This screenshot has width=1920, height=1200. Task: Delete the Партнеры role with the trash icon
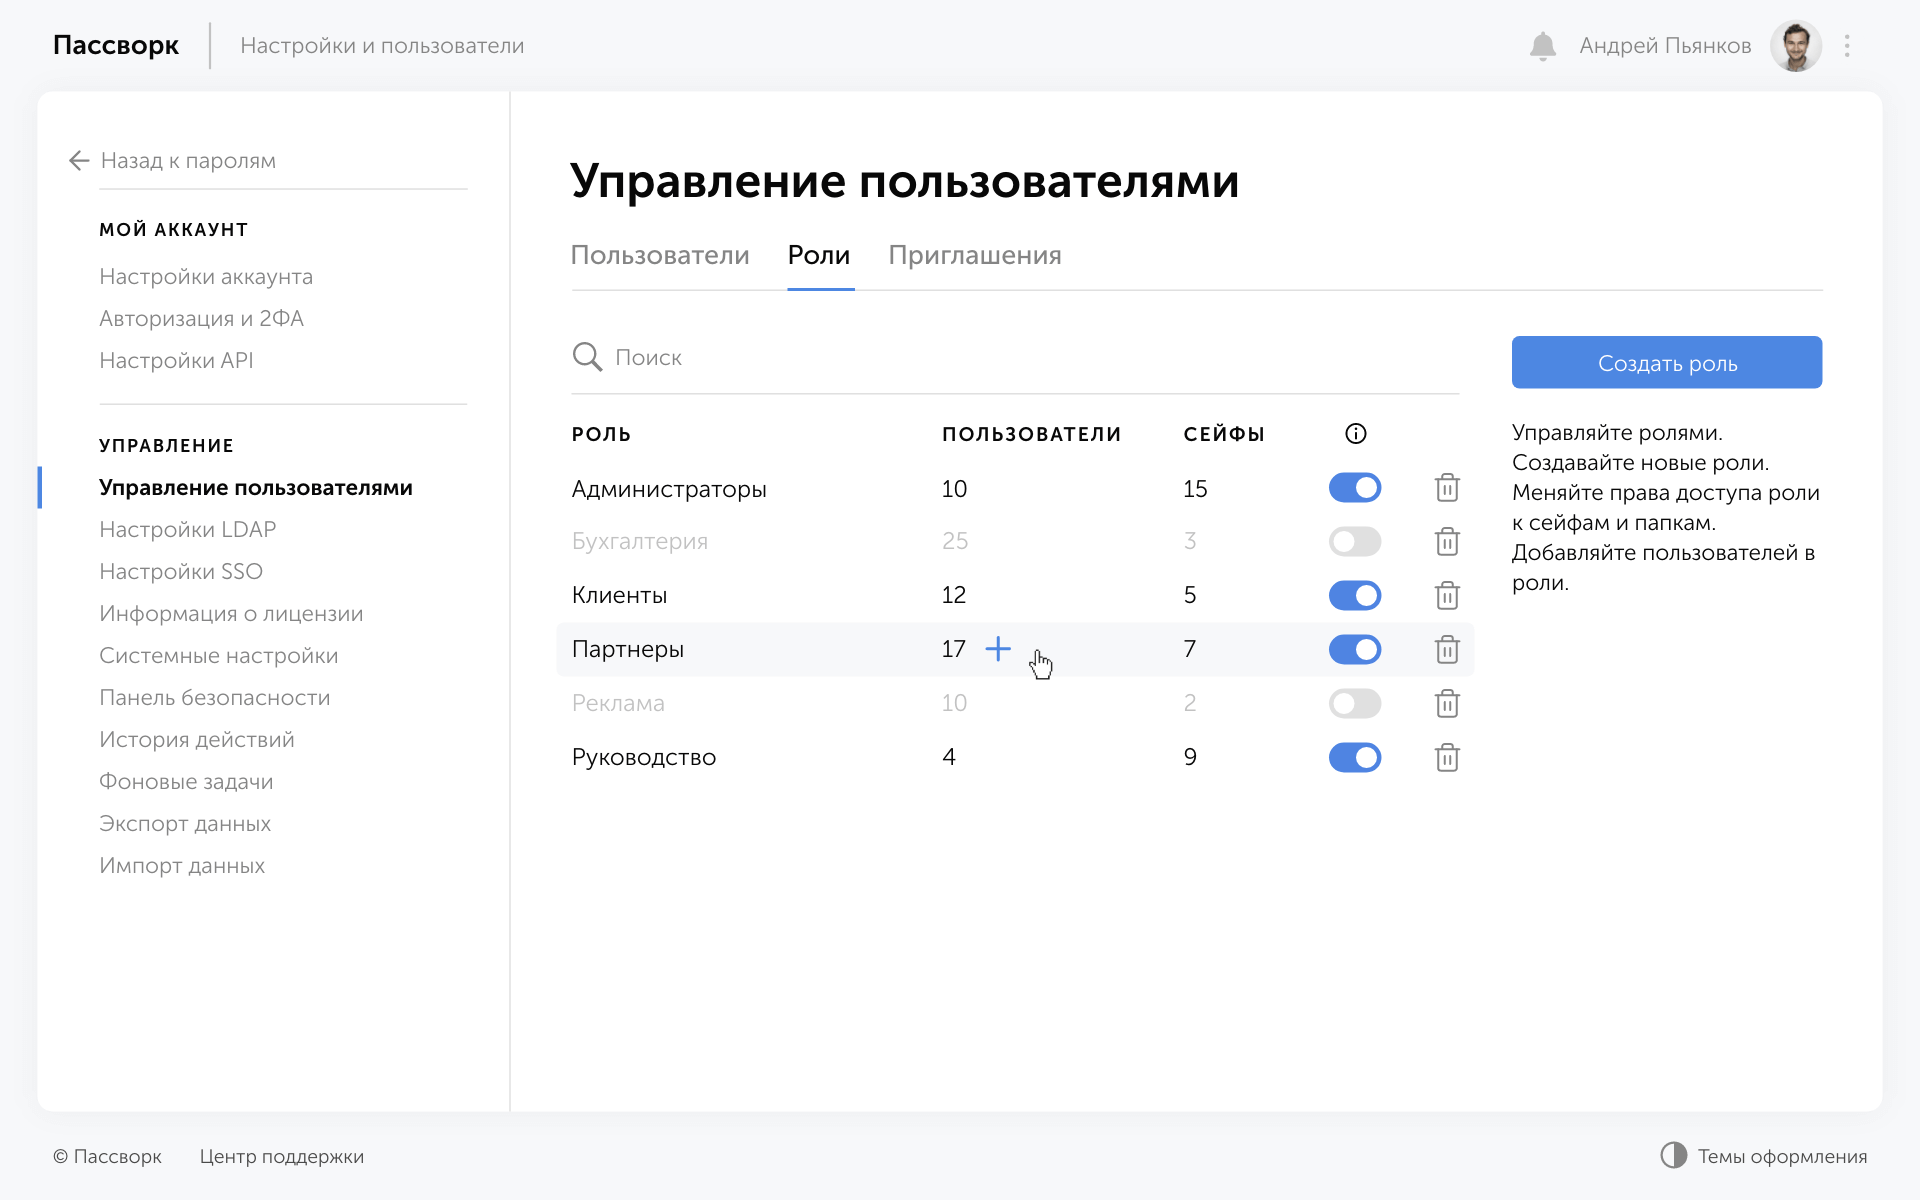point(1447,650)
